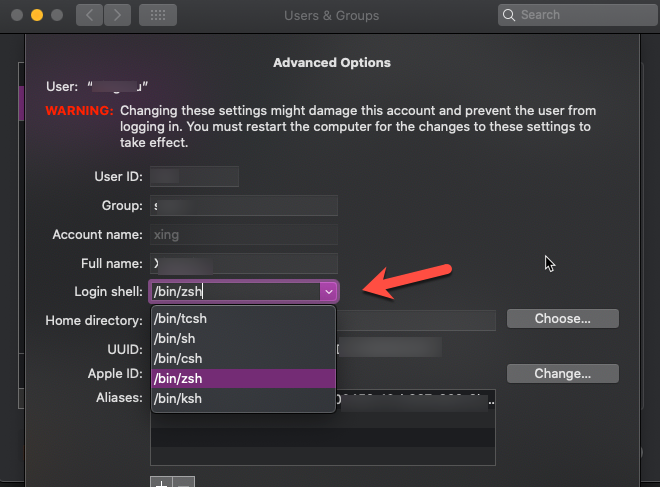Remove alias with minus button
Screen dimensions: 660x487
184,482
